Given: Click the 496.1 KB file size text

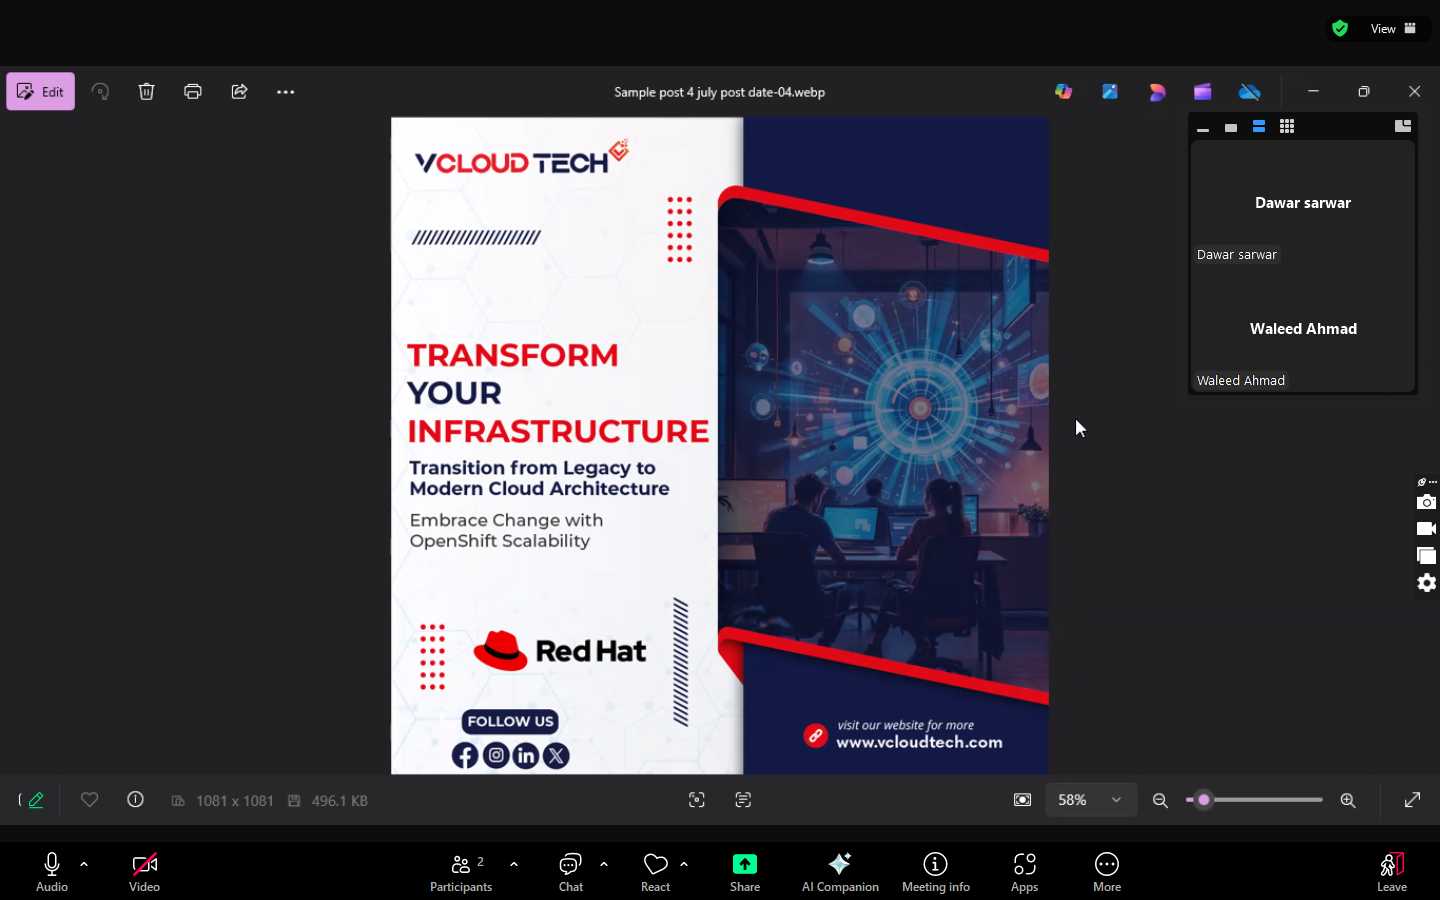Looking at the screenshot, I should pos(340,801).
